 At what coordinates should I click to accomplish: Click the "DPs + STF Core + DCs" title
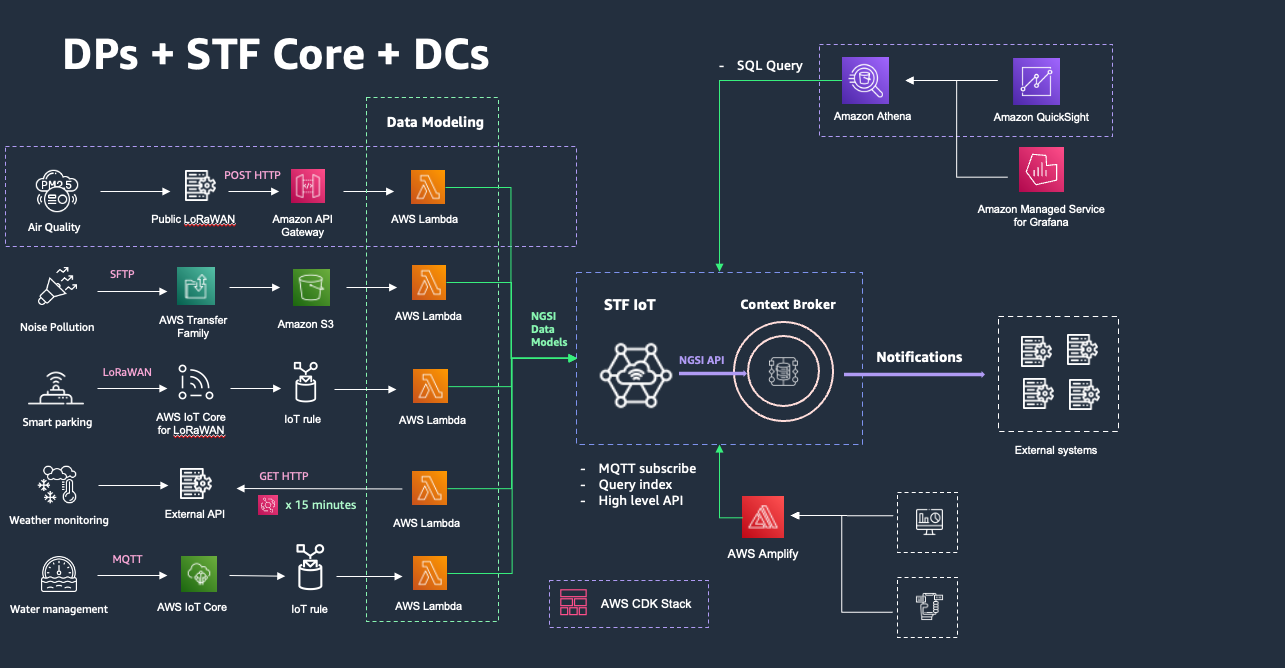pyautogui.click(x=276, y=54)
